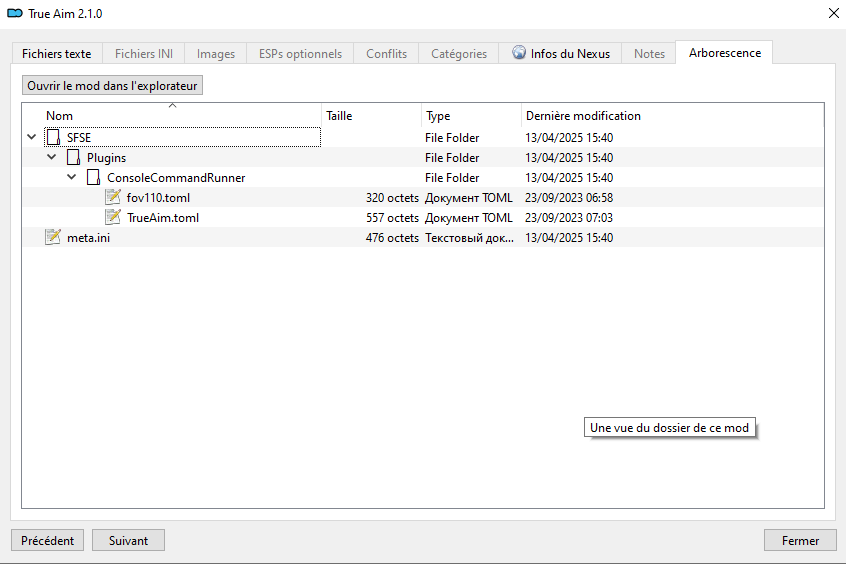This screenshot has width=846, height=564.
Task: Switch to the Notes tab
Action: (649, 53)
